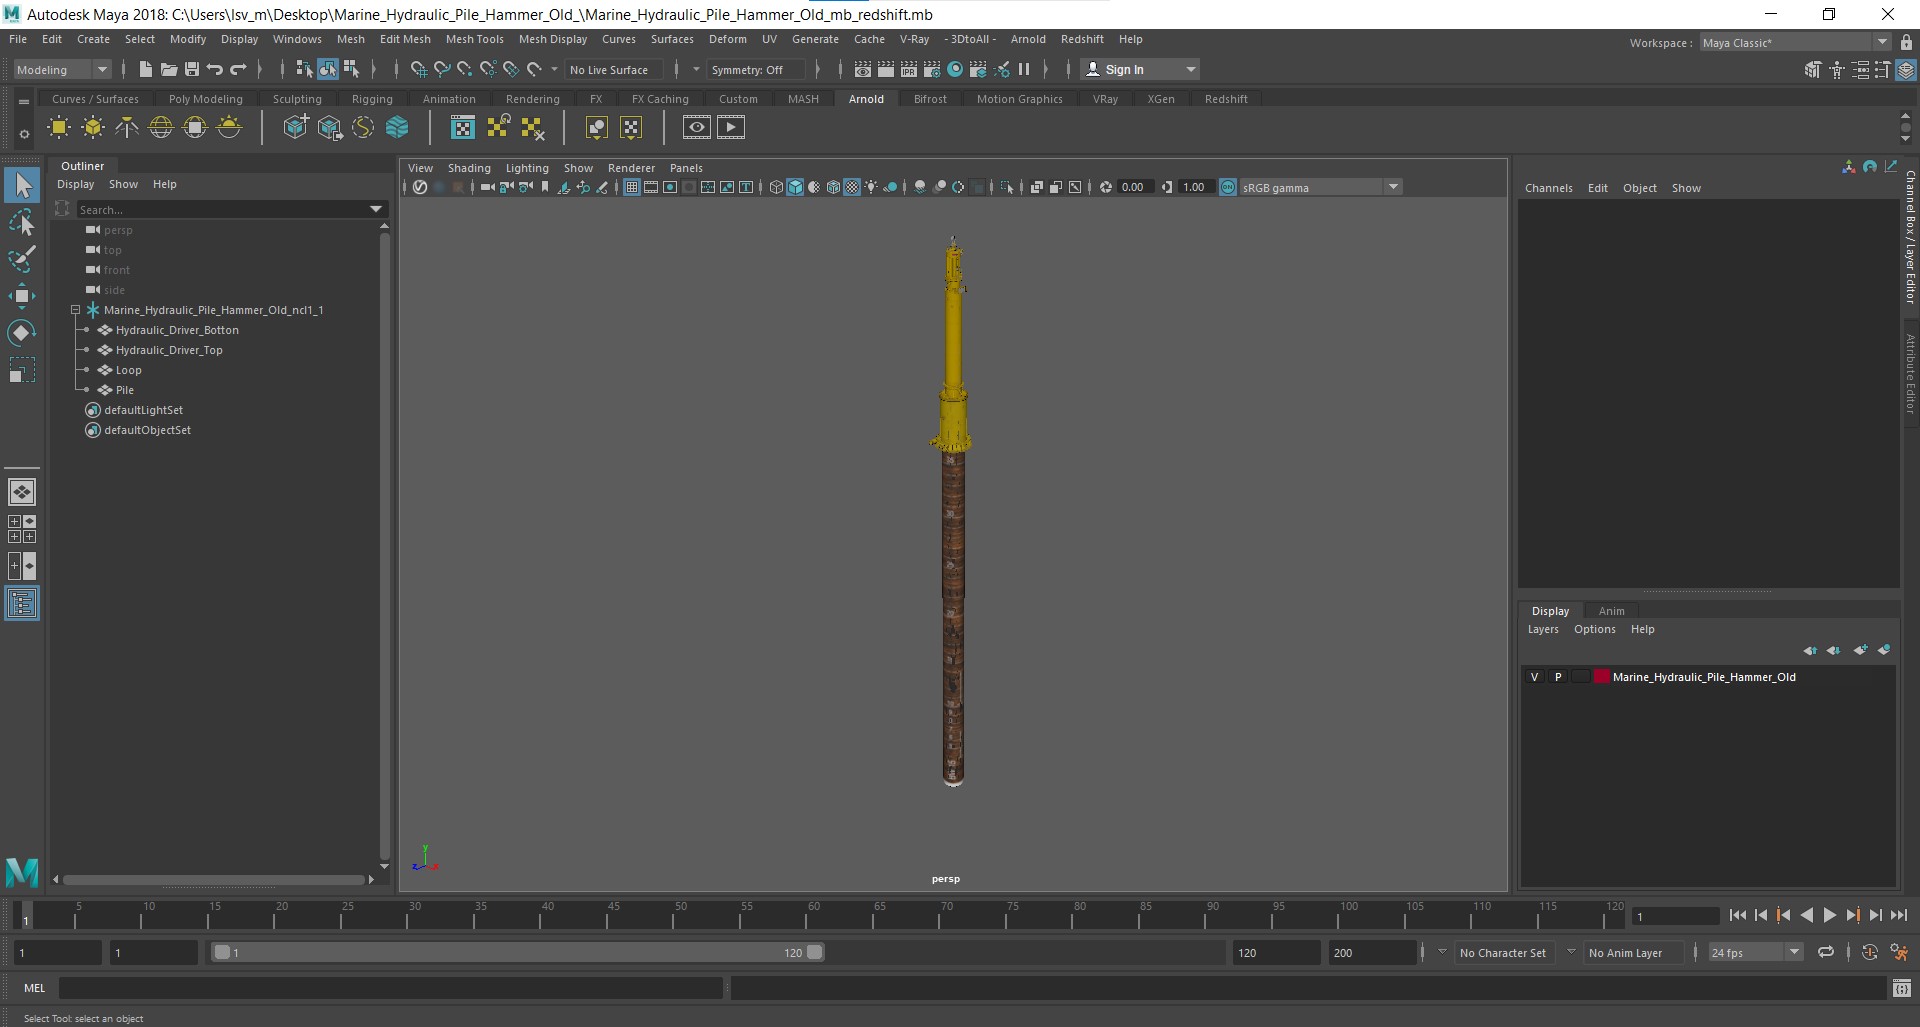Click the time range slider bar
1920x1027 pixels.
coord(519,952)
